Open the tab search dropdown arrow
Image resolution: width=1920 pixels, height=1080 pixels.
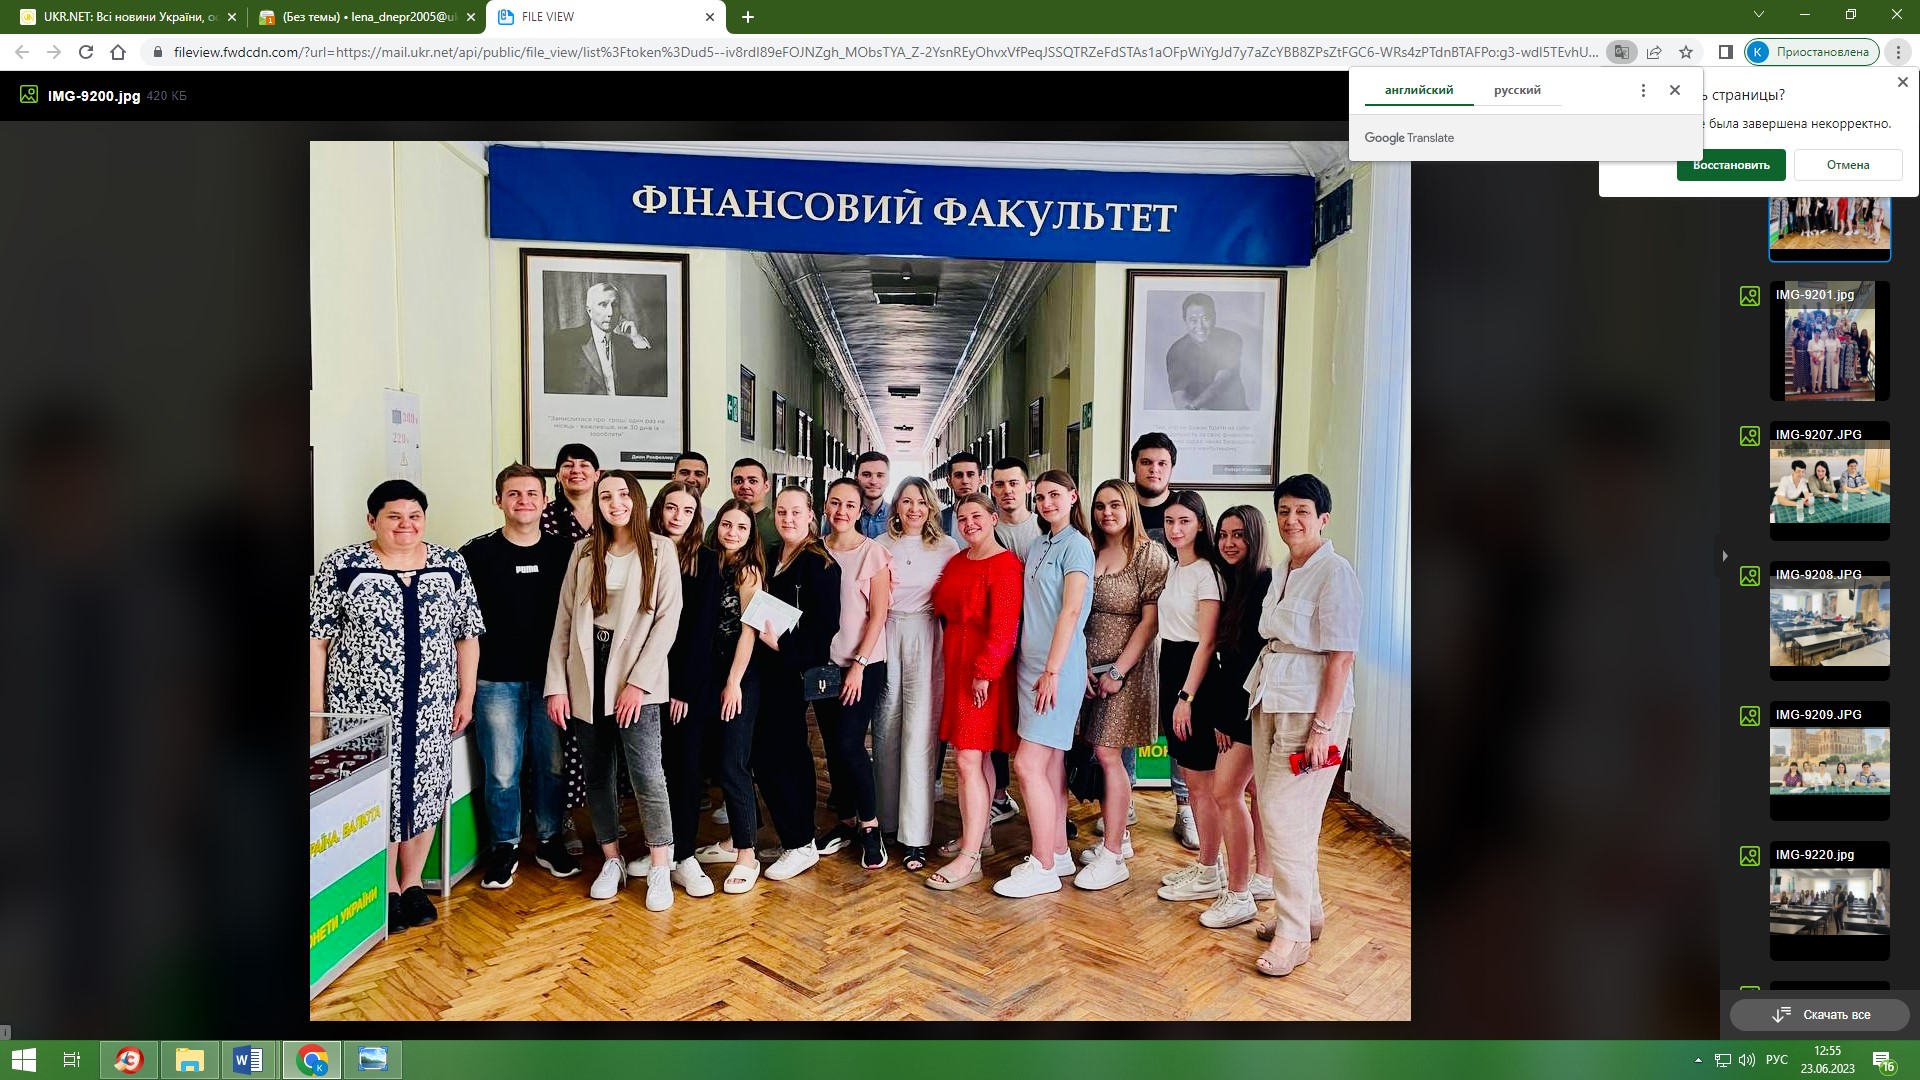point(1759,15)
